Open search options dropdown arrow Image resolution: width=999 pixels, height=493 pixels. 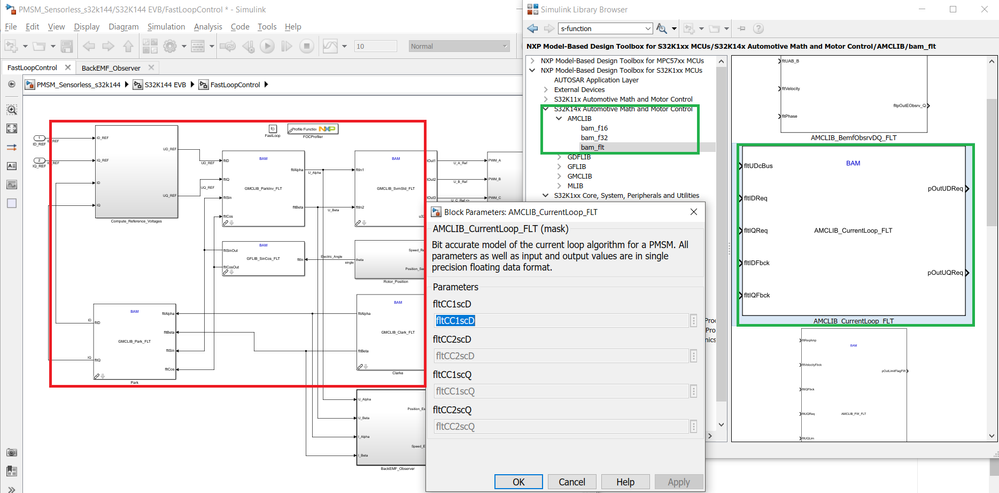tap(673, 29)
